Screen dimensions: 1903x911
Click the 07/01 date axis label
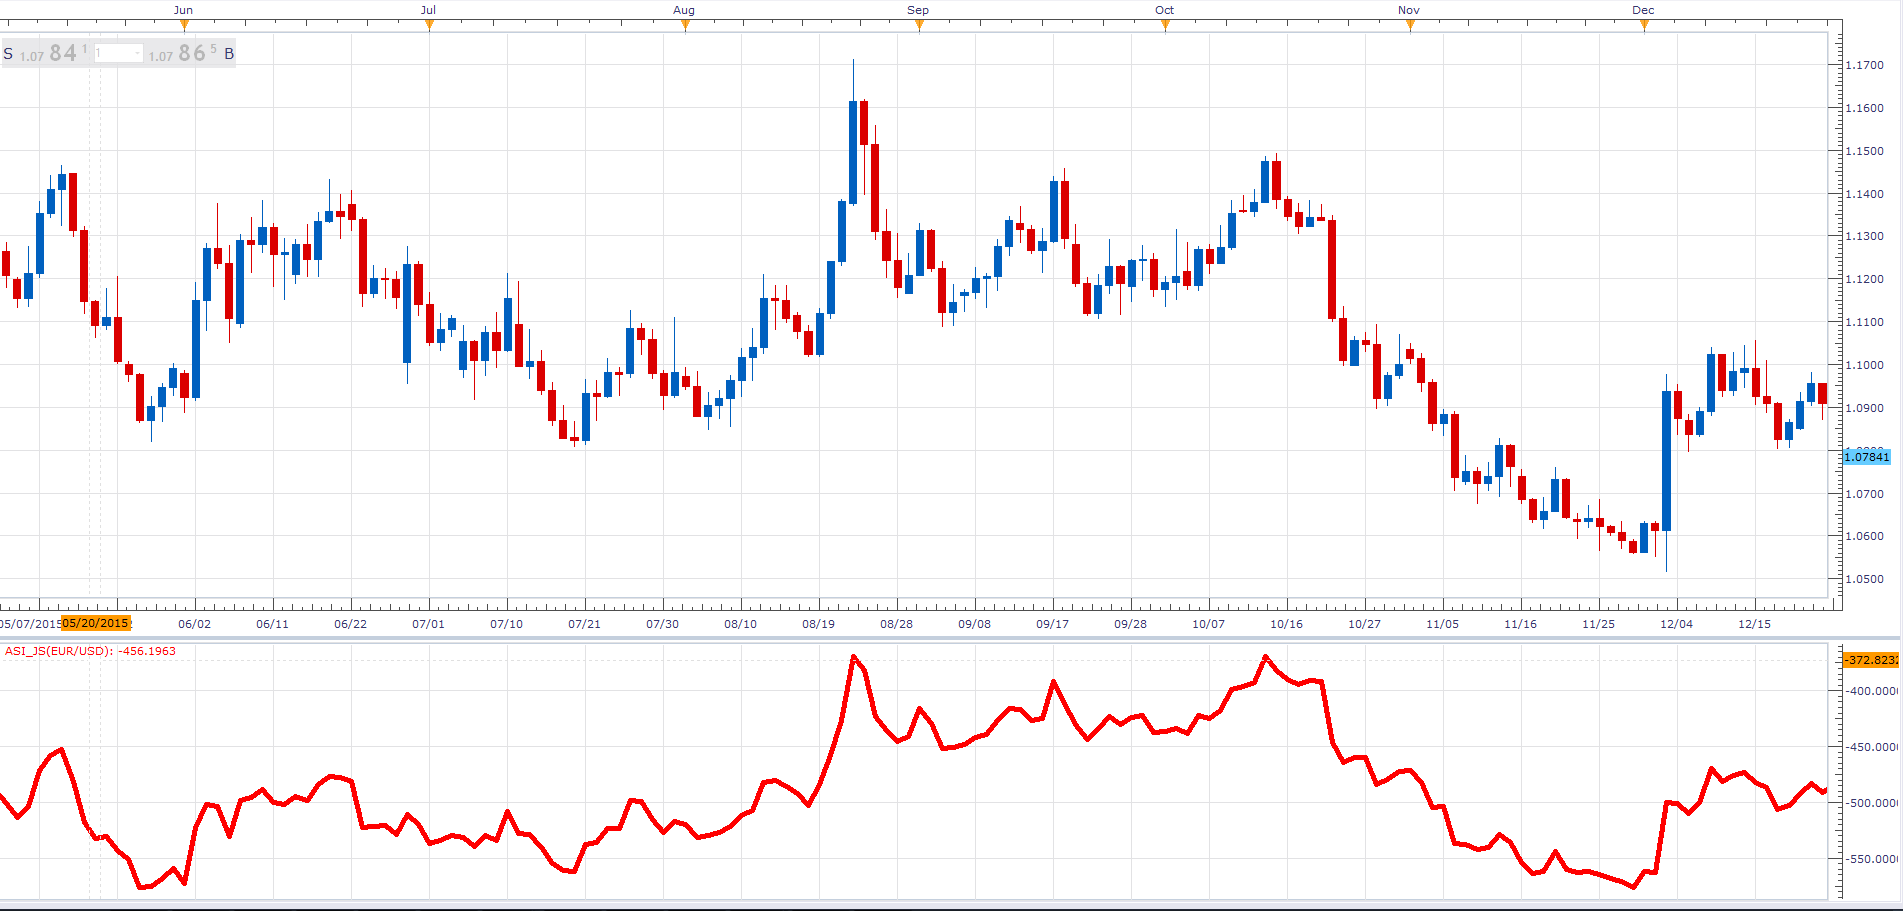click(x=428, y=624)
